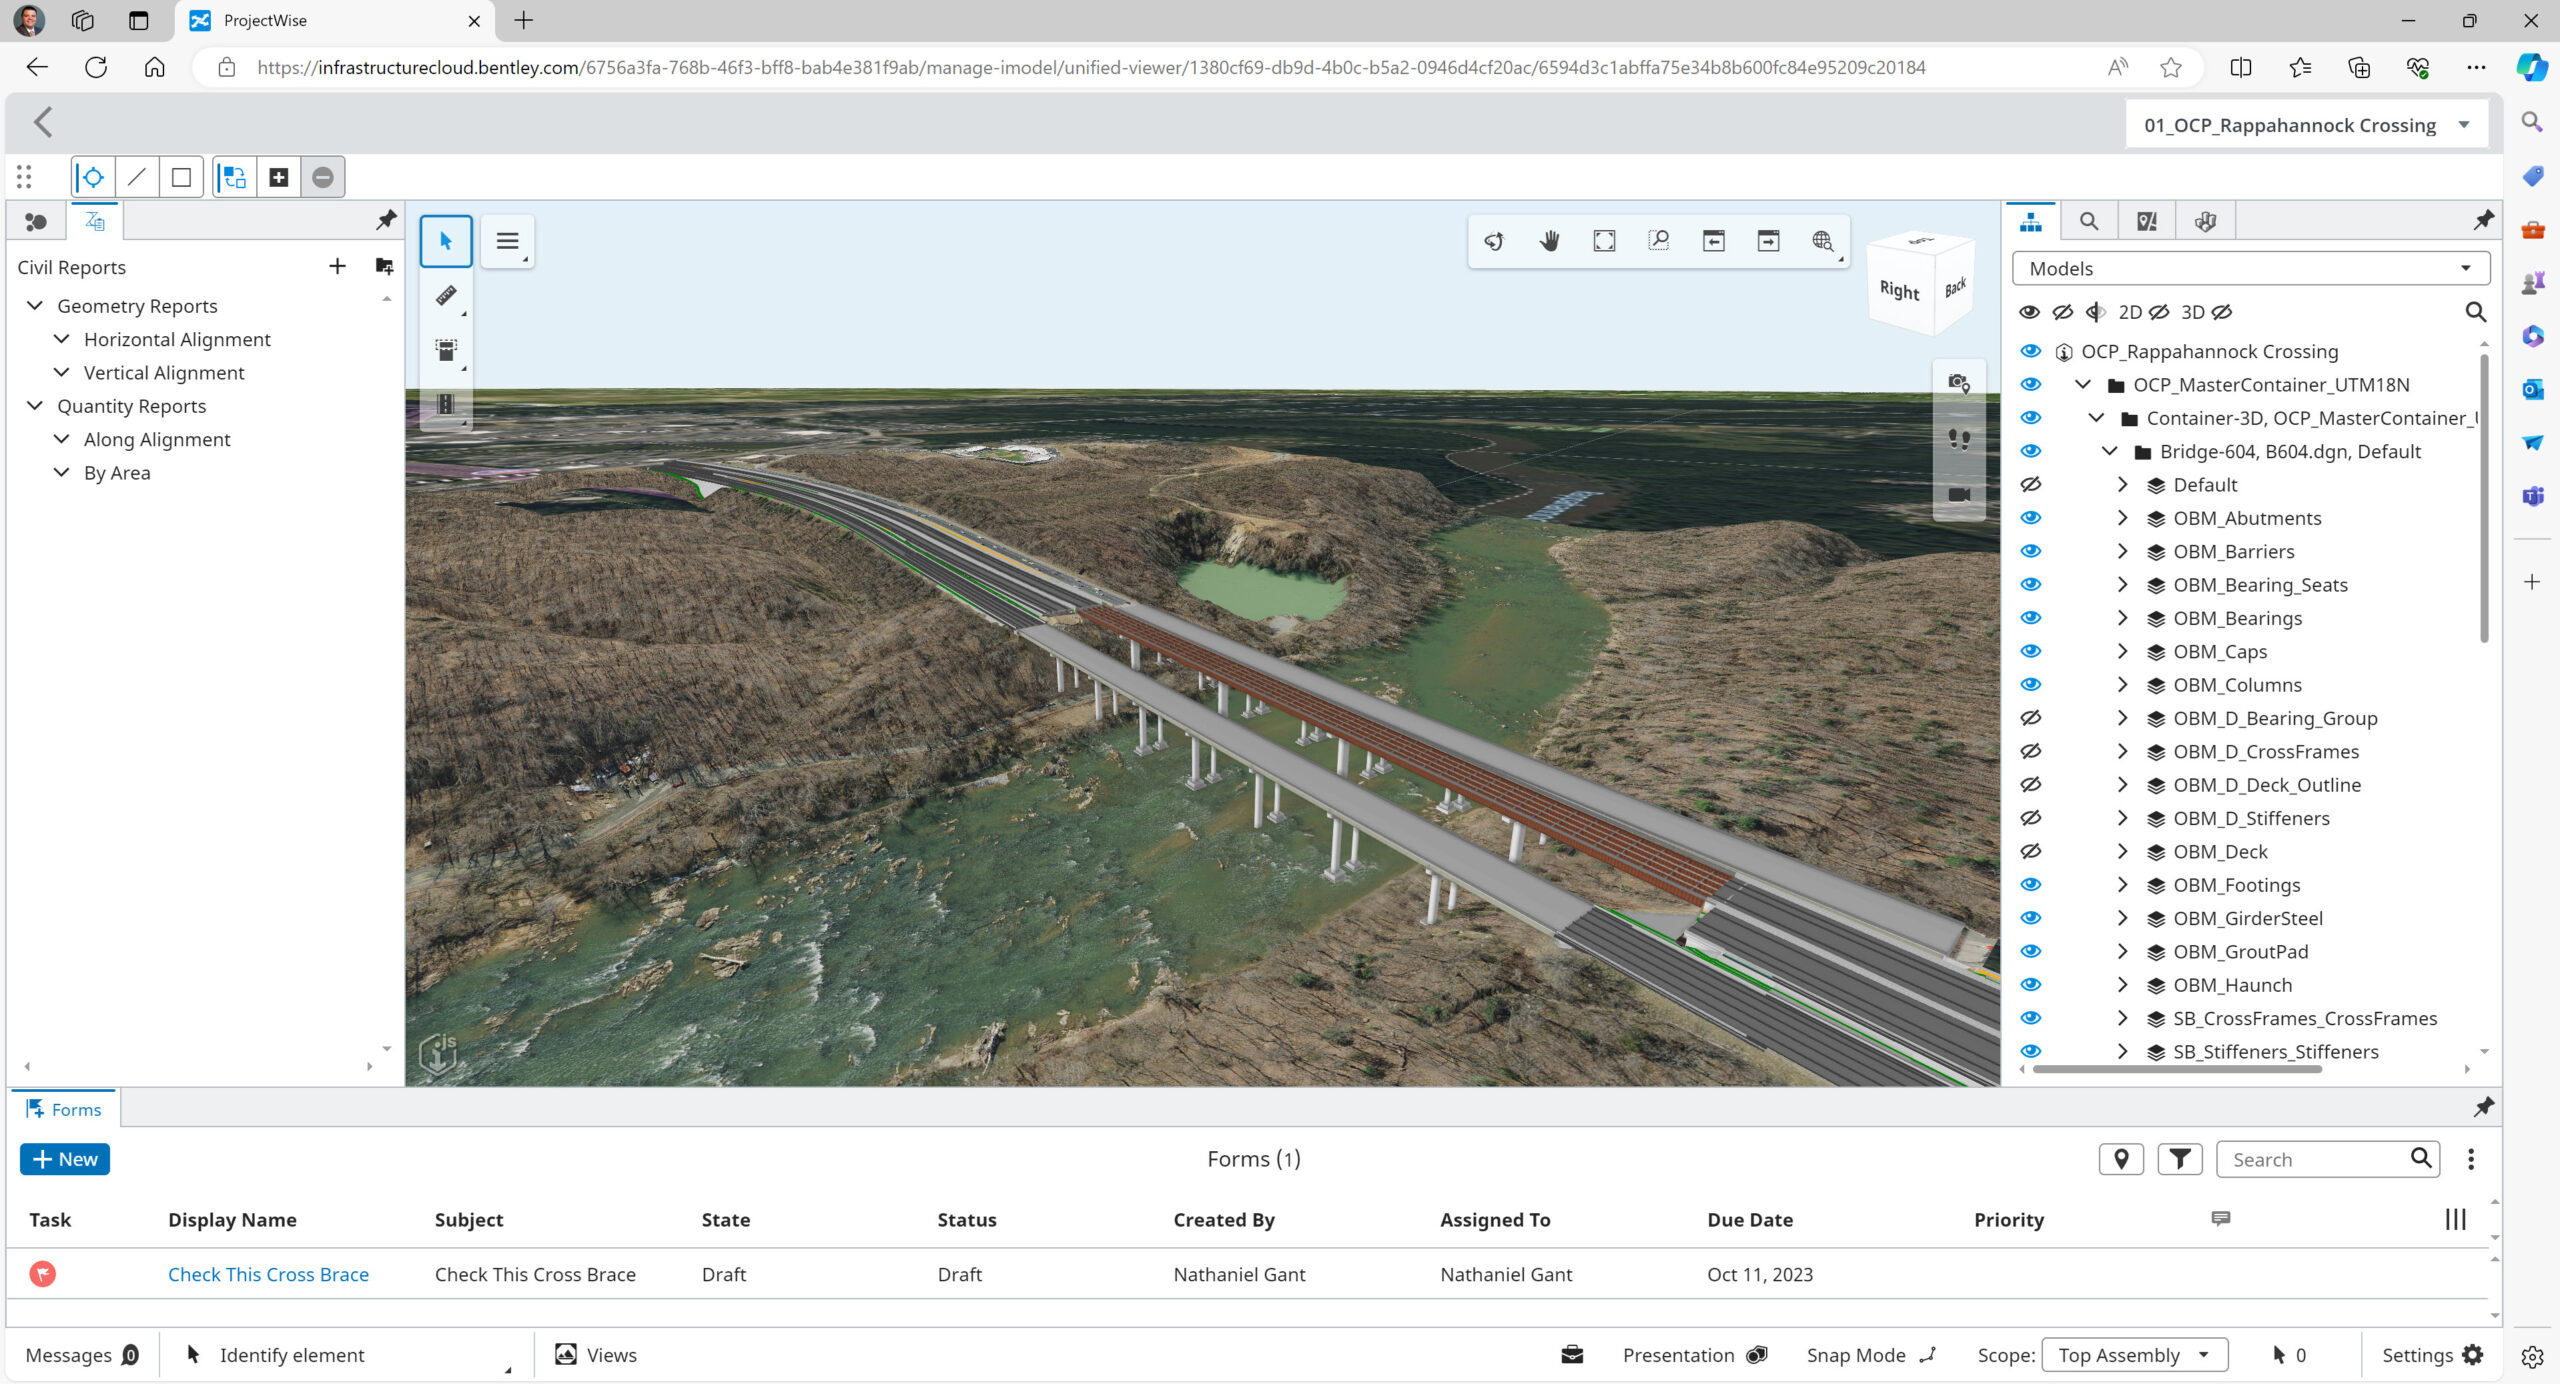
Task: Collapse the Geometry Reports section
Action: [34, 305]
